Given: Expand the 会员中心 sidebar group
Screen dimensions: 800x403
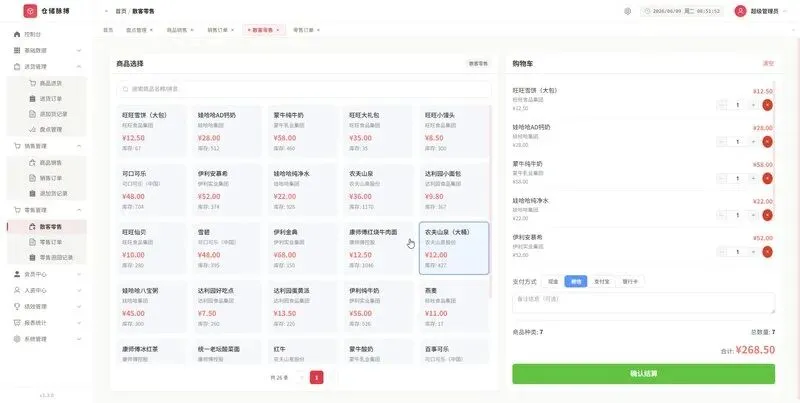Looking at the screenshot, I should point(79,274).
